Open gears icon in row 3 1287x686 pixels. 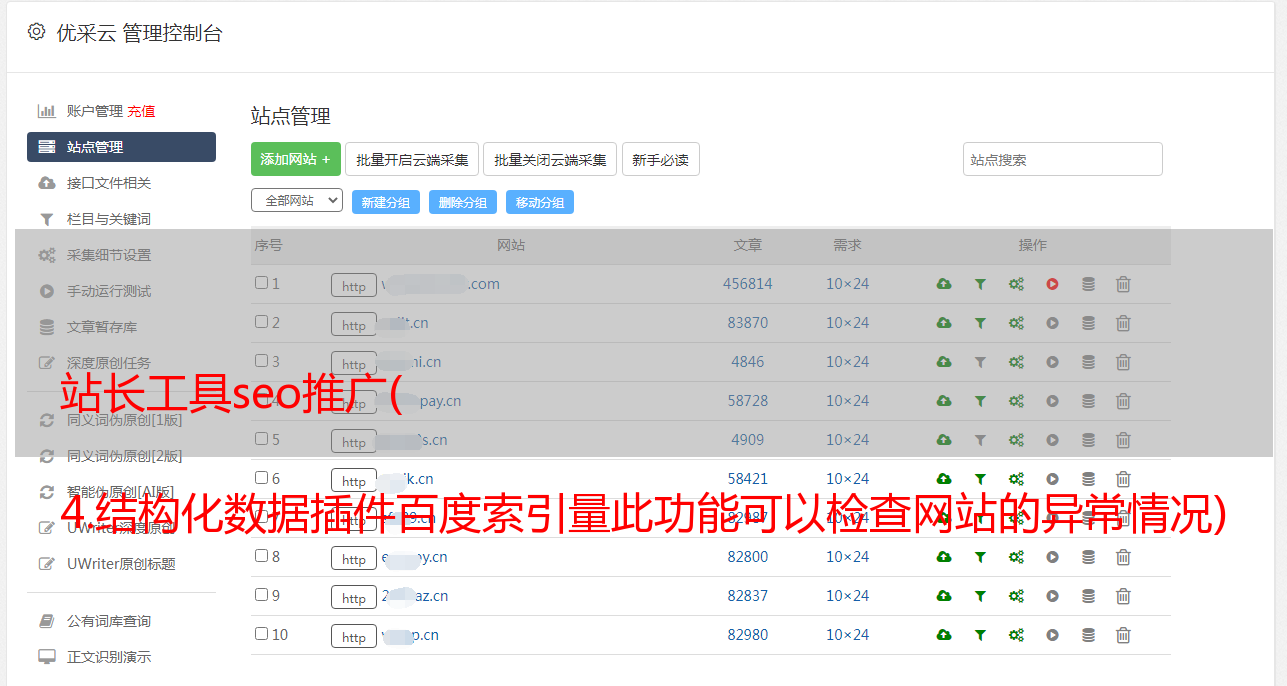click(x=1016, y=362)
